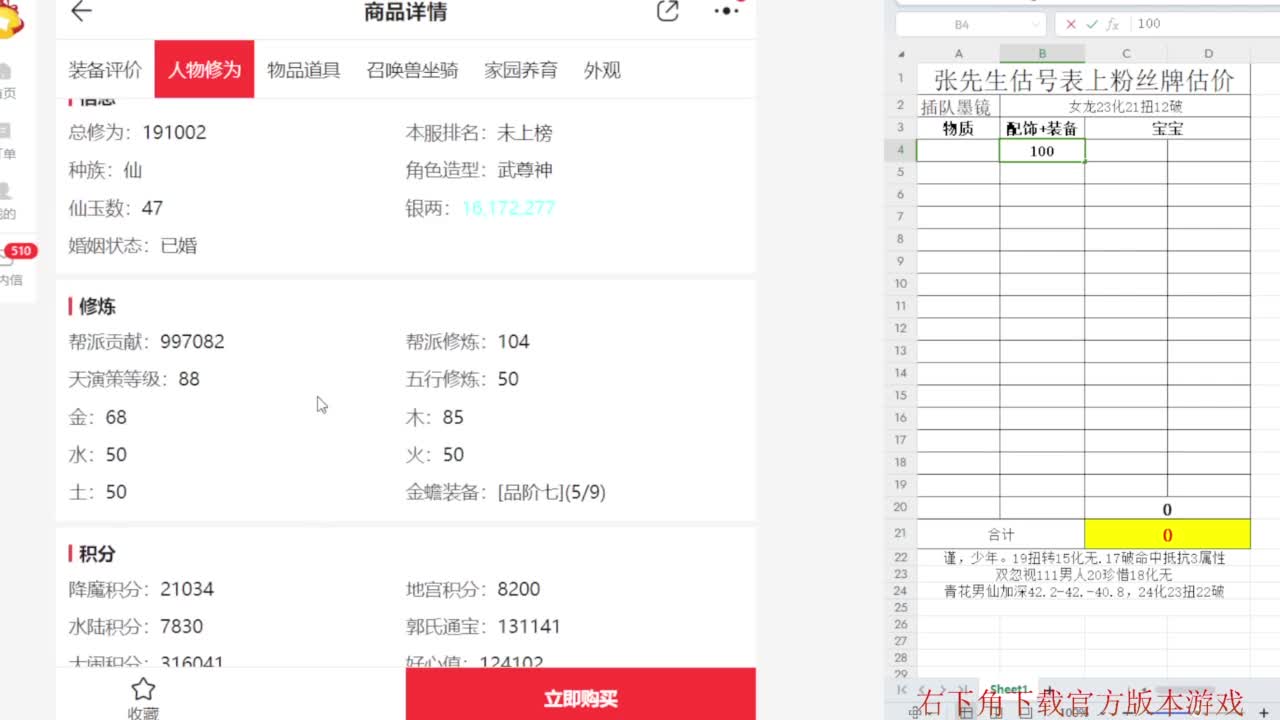Select column A header
Viewport: 1280px width, 720px height.
pos(958,54)
